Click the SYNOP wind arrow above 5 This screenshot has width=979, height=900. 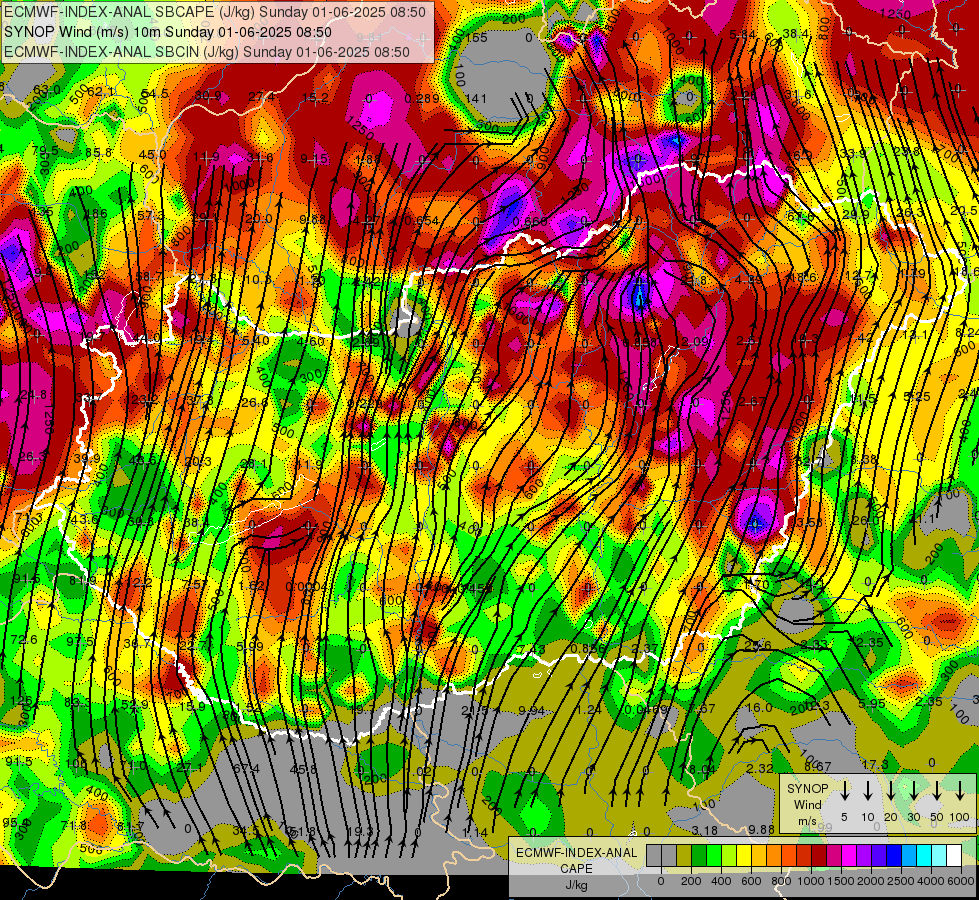[x=845, y=790]
